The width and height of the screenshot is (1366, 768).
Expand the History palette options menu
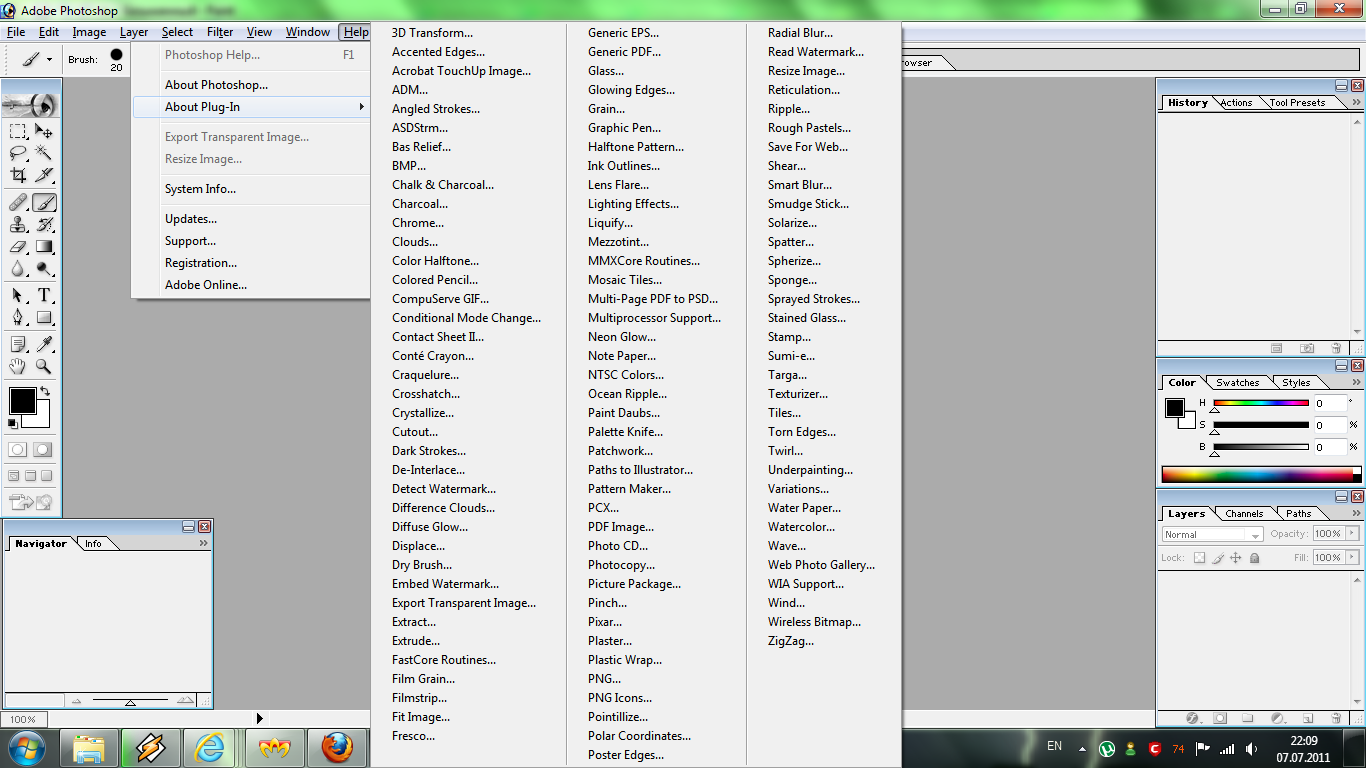pos(1356,102)
